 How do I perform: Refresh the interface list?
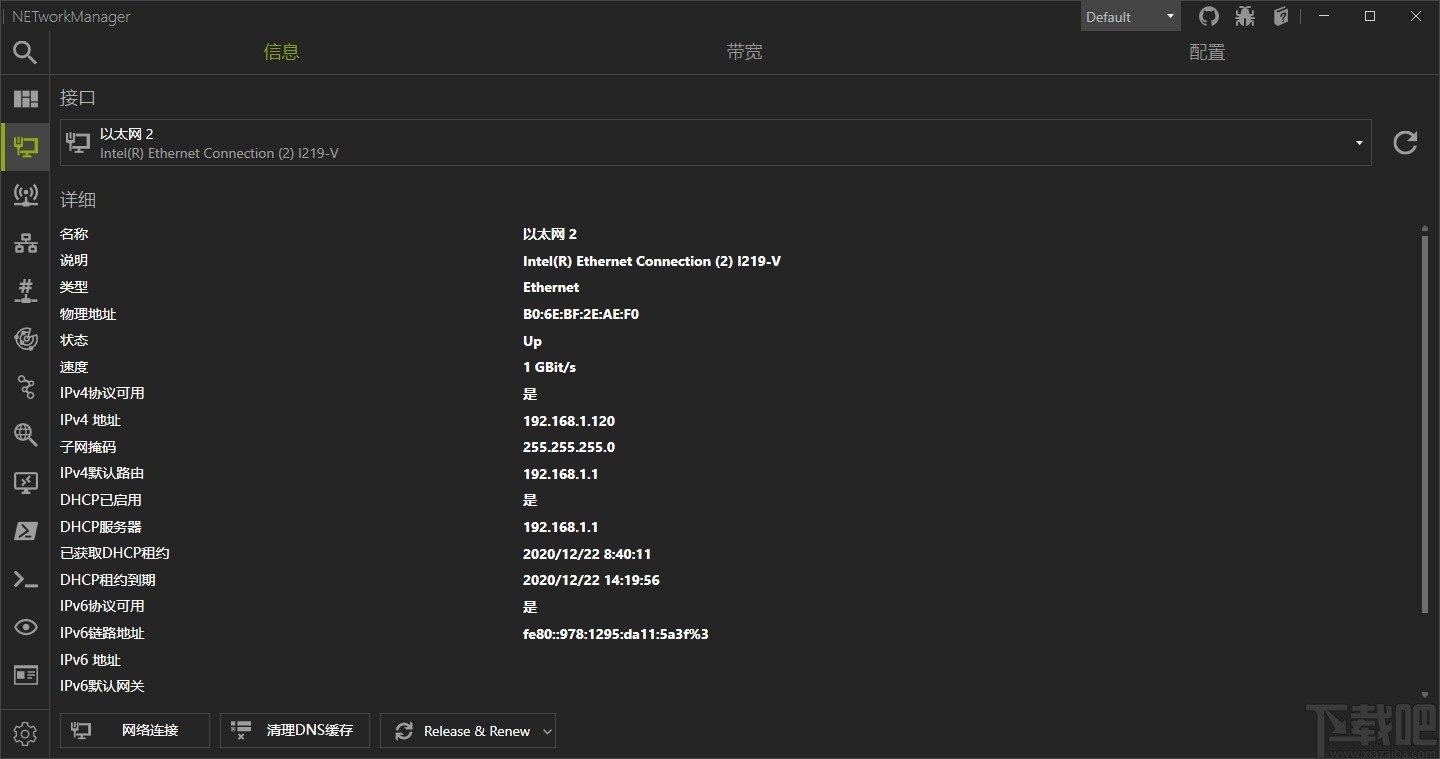(1404, 142)
